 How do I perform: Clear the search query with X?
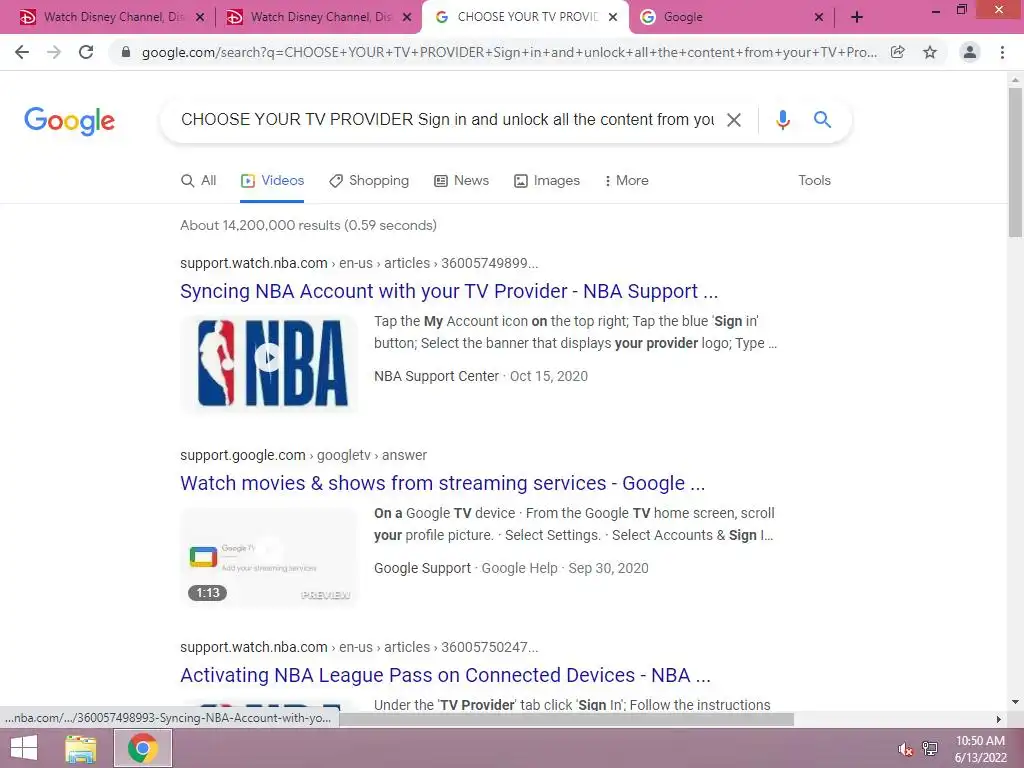[734, 120]
